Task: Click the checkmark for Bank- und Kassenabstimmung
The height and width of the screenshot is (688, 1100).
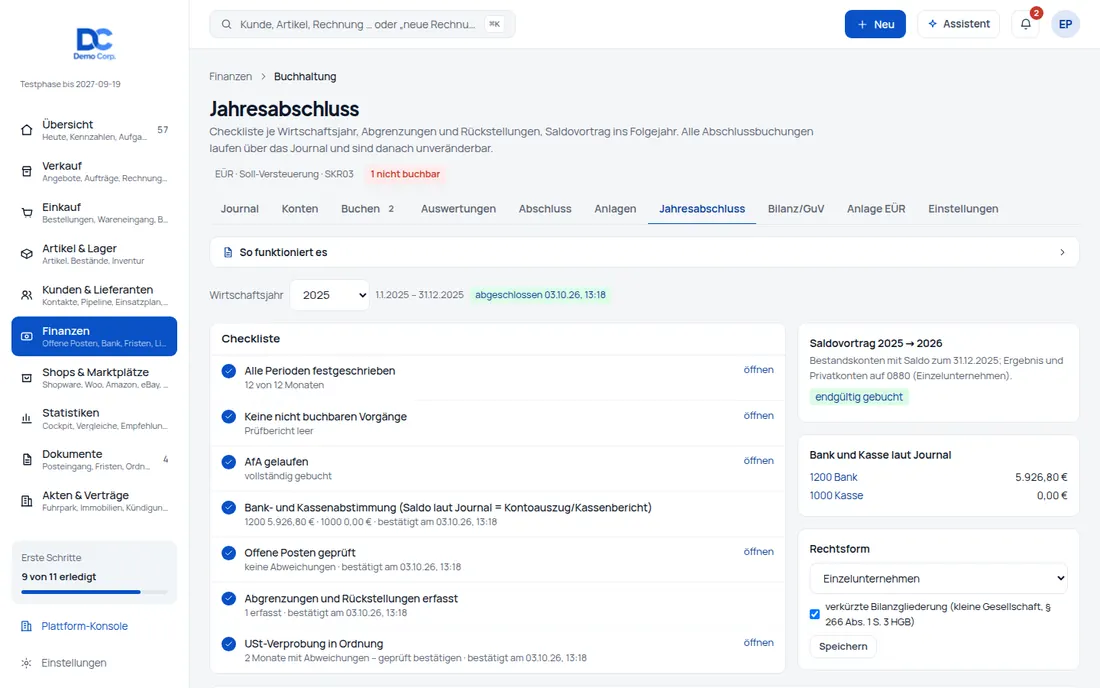Action: [229, 508]
